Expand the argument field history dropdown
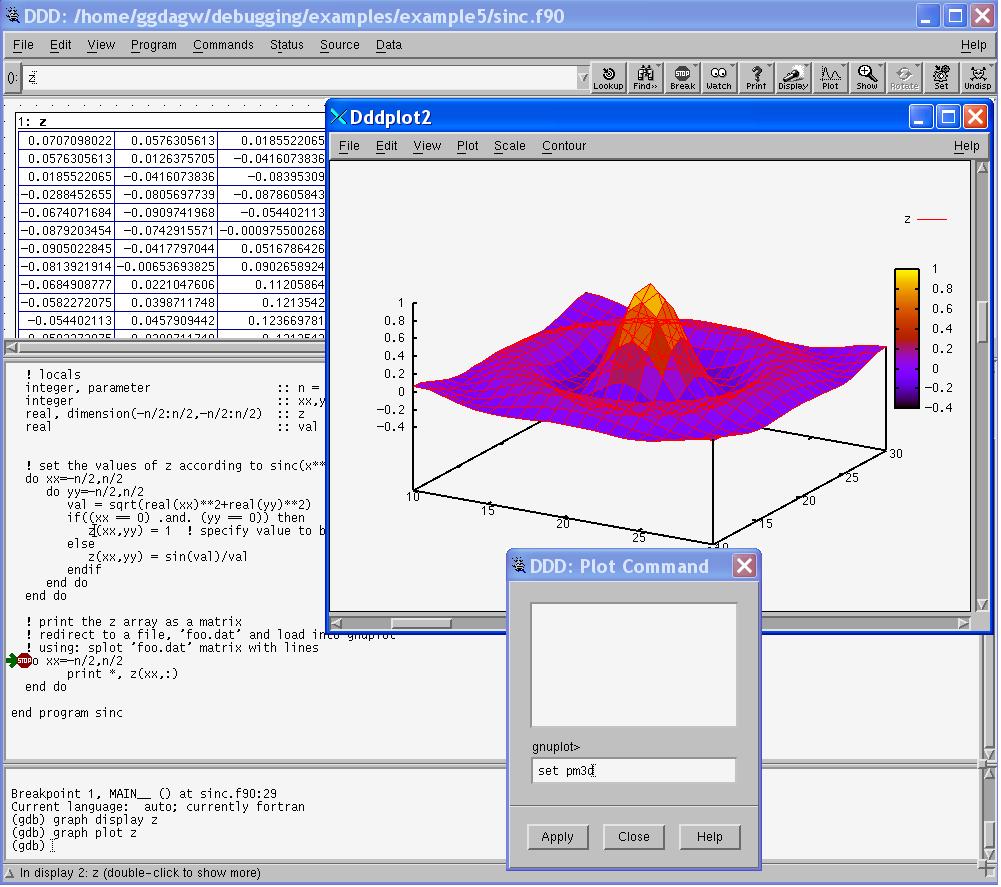The height and width of the screenshot is (887, 1001). (583, 78)
